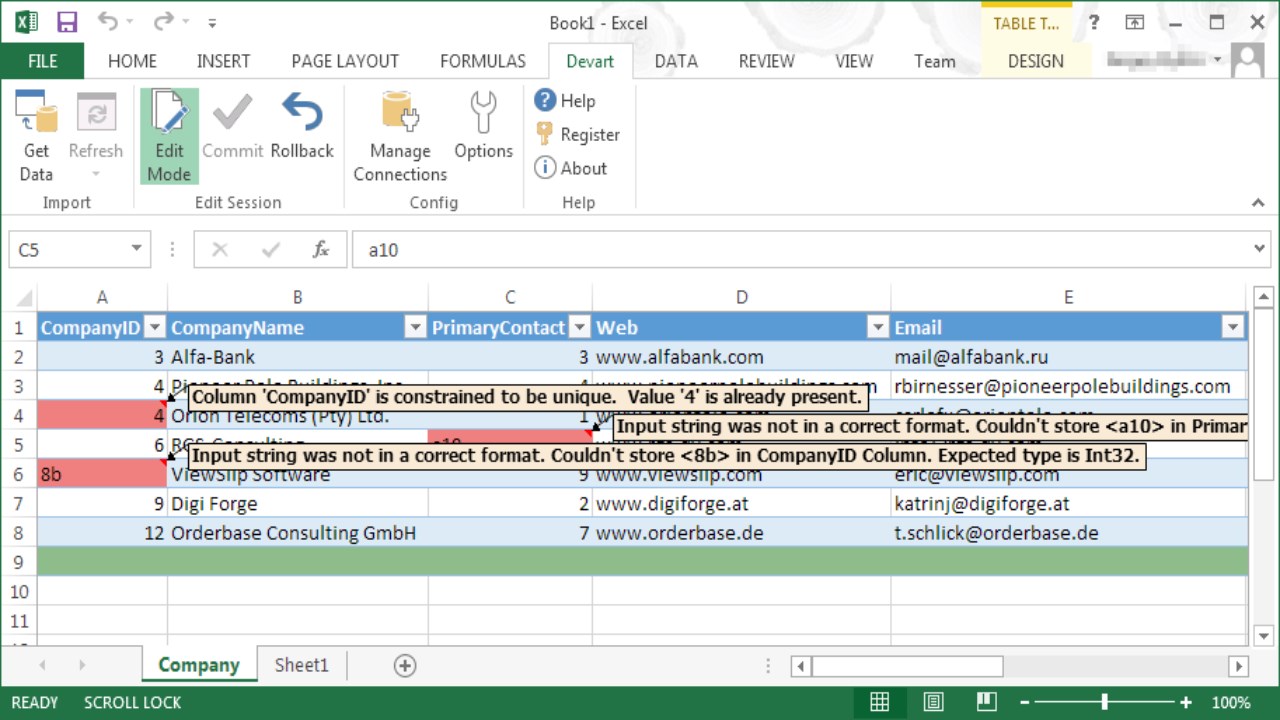Switch to the REVIEW tab
The width and height of the screenshot is (1280, 720).
click(x=767, y=61)
